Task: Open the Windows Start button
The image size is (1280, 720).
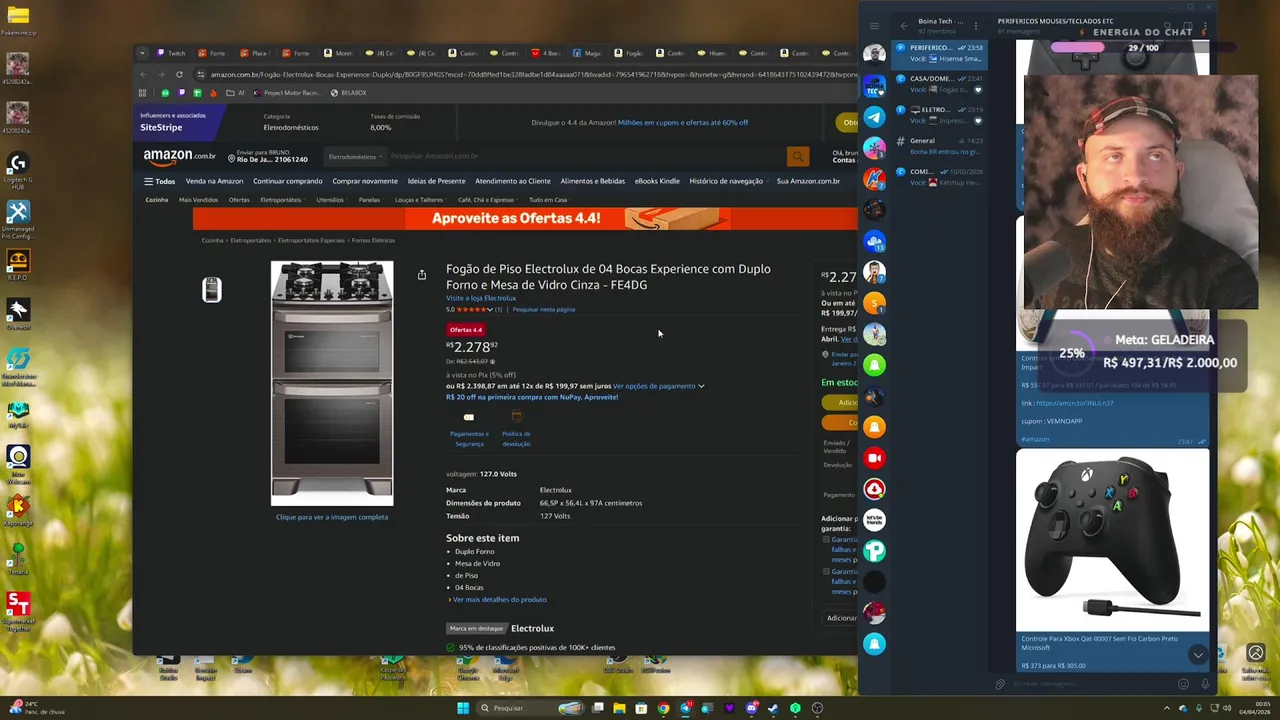Action: pyautogui.click(x=463, y=708)
